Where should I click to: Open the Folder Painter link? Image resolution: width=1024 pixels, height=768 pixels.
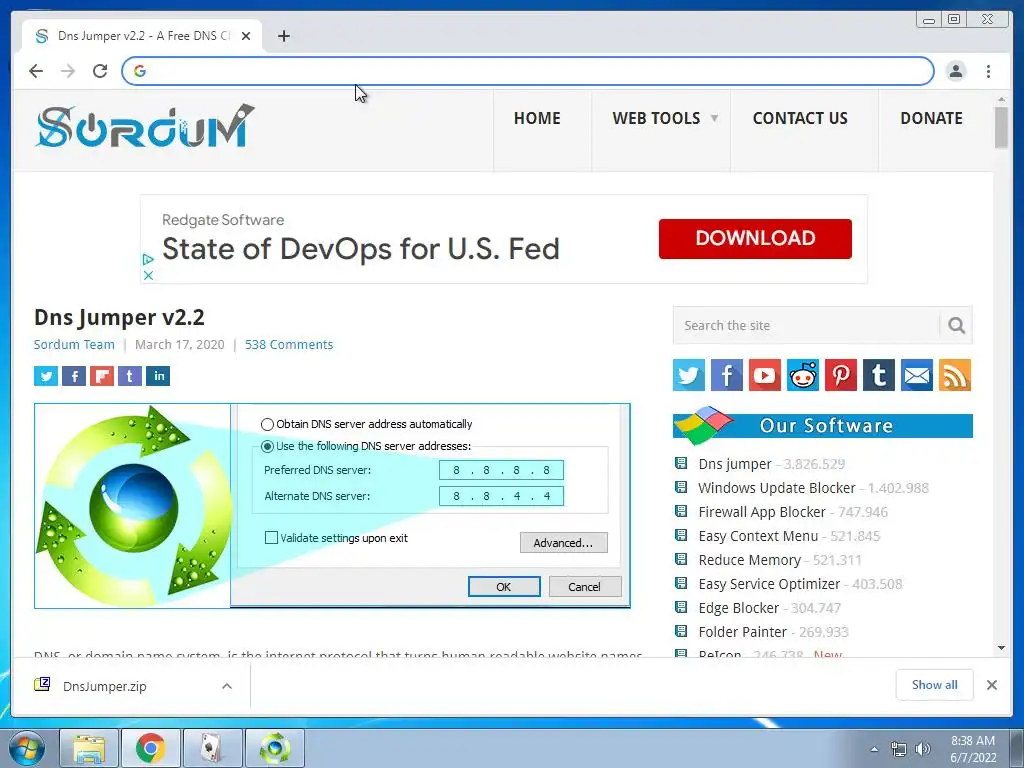[743, 632]
